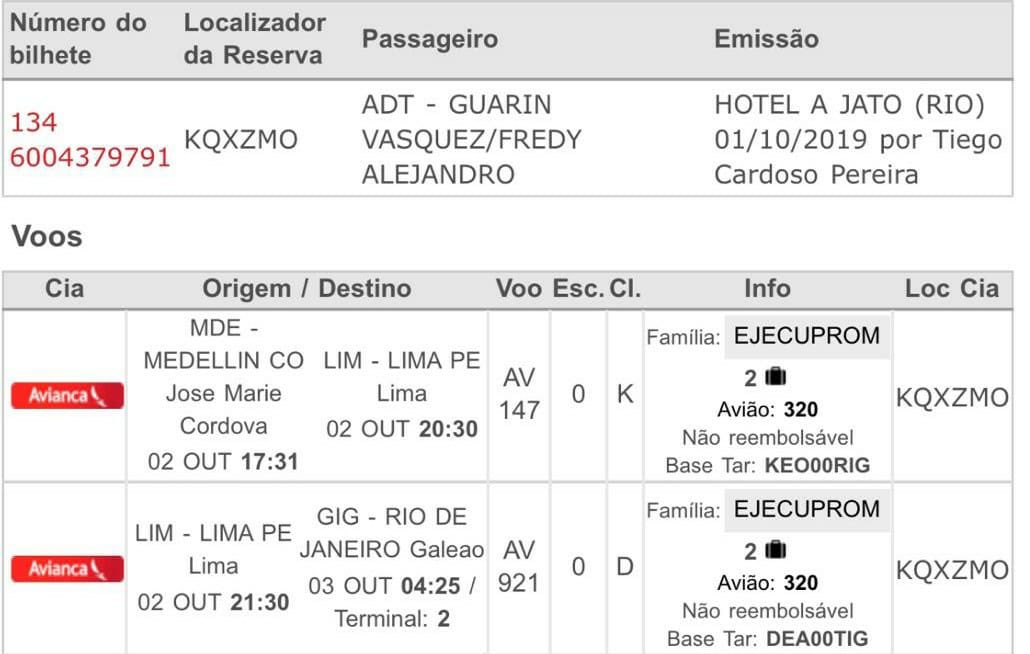Select the EJECUPROM family box for flight AV 921
1030x654 pixels.
point(806,509)
